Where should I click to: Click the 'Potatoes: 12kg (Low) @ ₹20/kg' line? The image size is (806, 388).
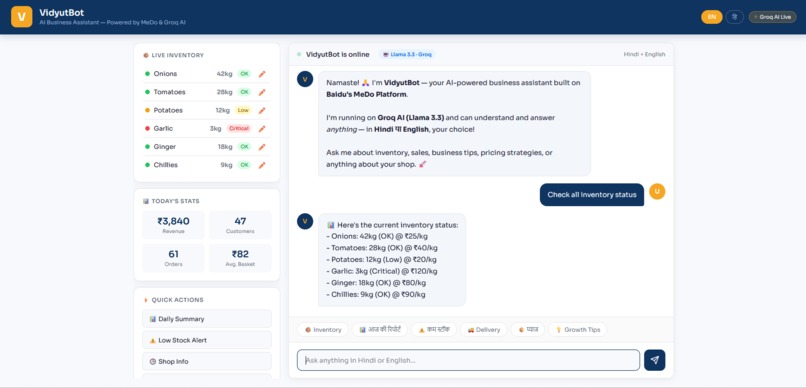coord(380,260)
